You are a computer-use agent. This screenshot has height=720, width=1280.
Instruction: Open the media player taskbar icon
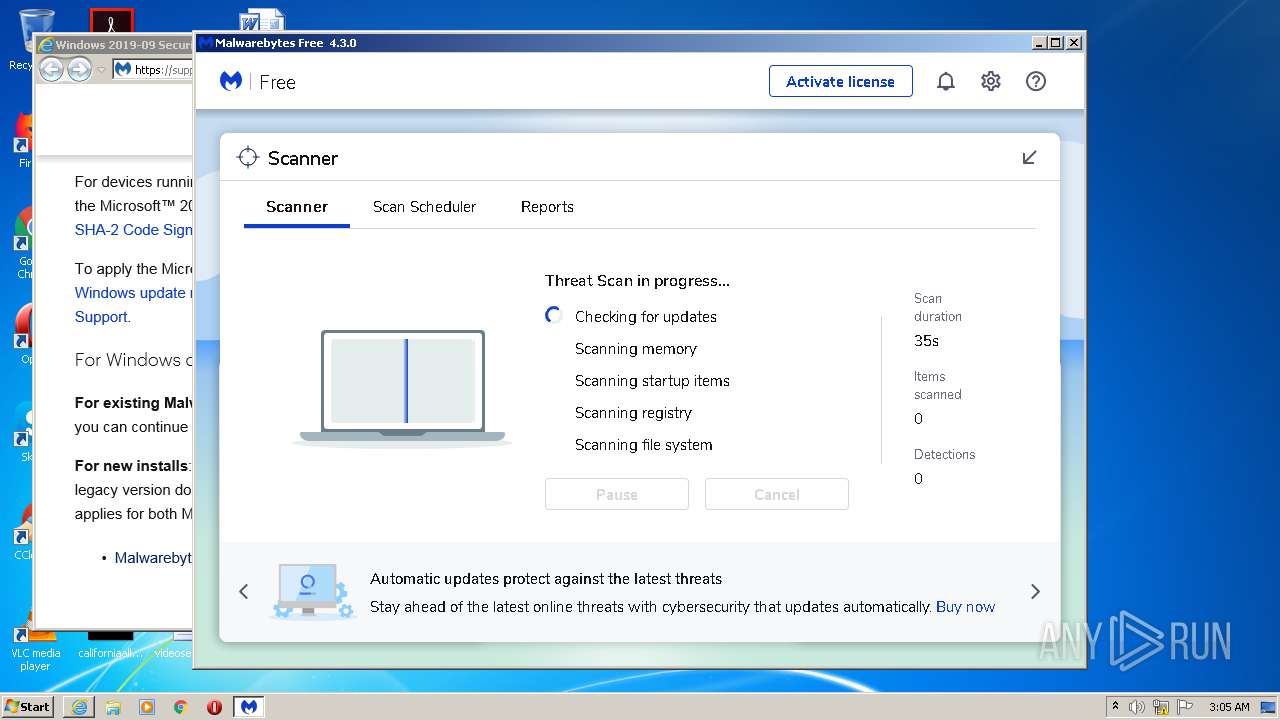point(147,706)
